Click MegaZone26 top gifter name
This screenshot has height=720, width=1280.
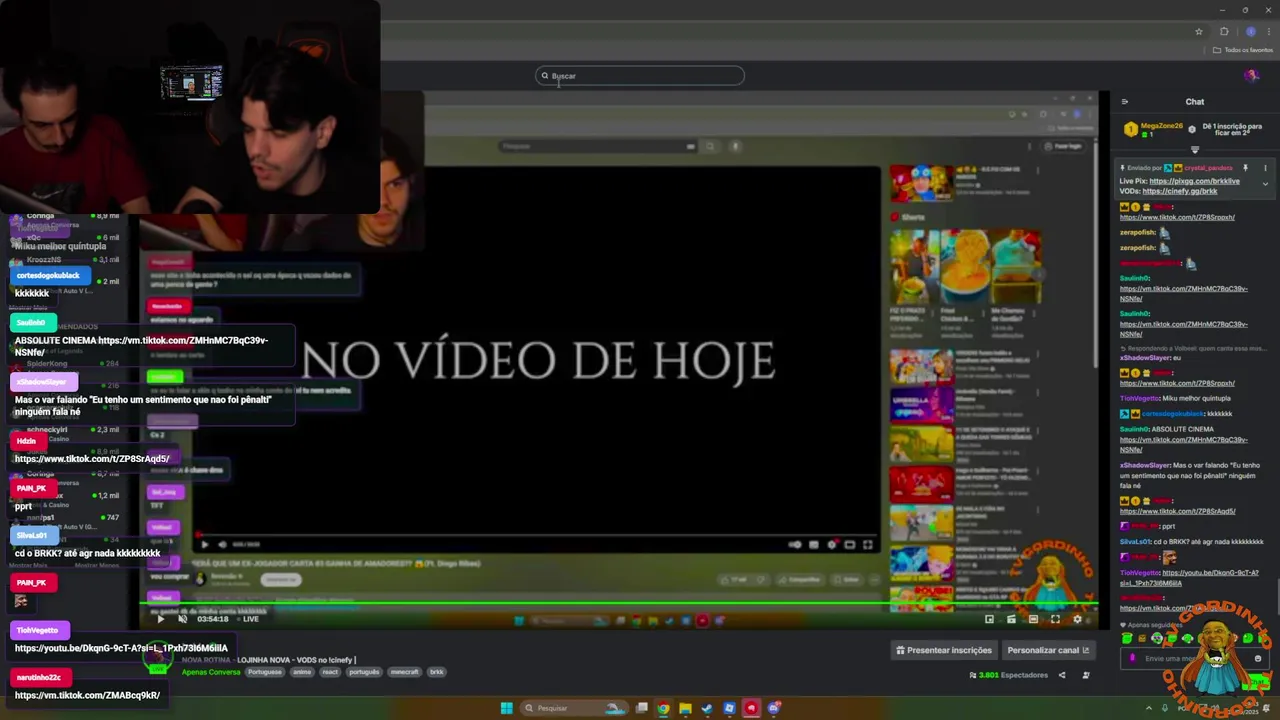click(1161, 126)
